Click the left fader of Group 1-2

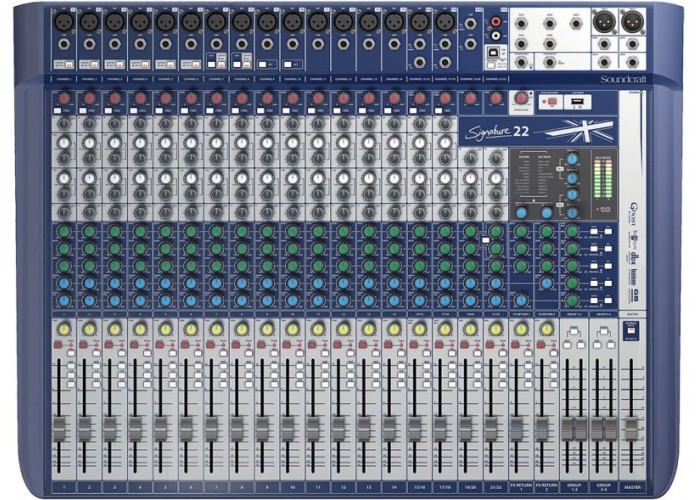pyautogui.click(x=567, y=429)
